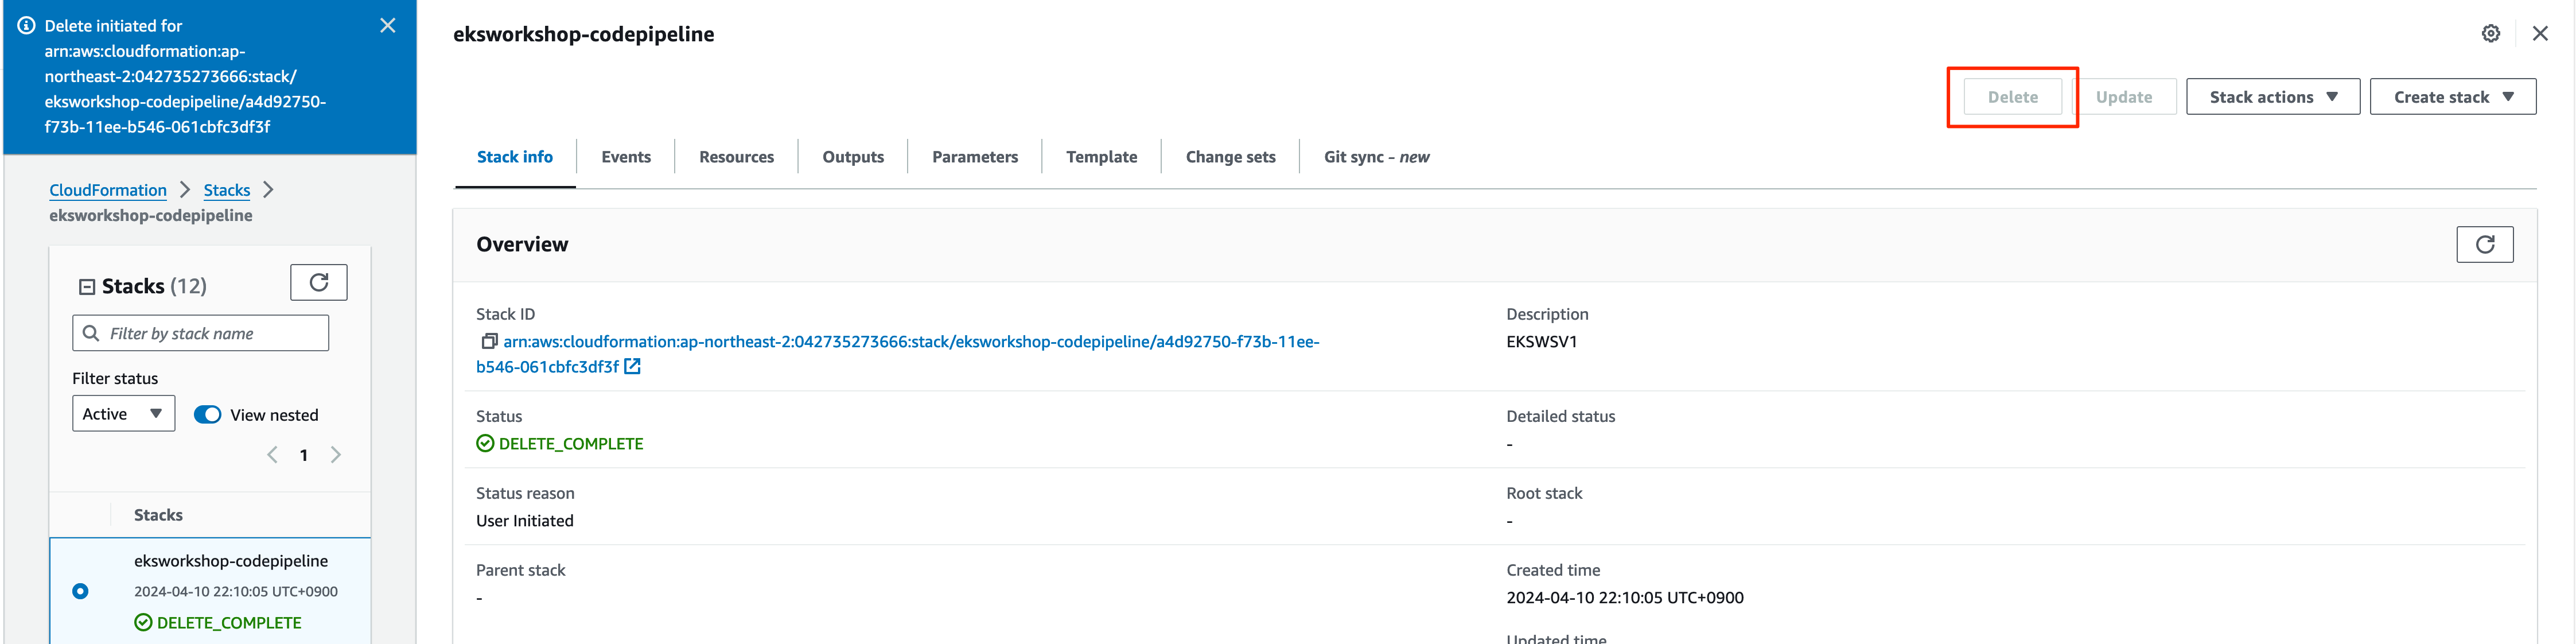Click the DELETE_COMPLETE check icon in the stack list
The width and height of the screenshot is (2576, 644).
click(143, 622)
